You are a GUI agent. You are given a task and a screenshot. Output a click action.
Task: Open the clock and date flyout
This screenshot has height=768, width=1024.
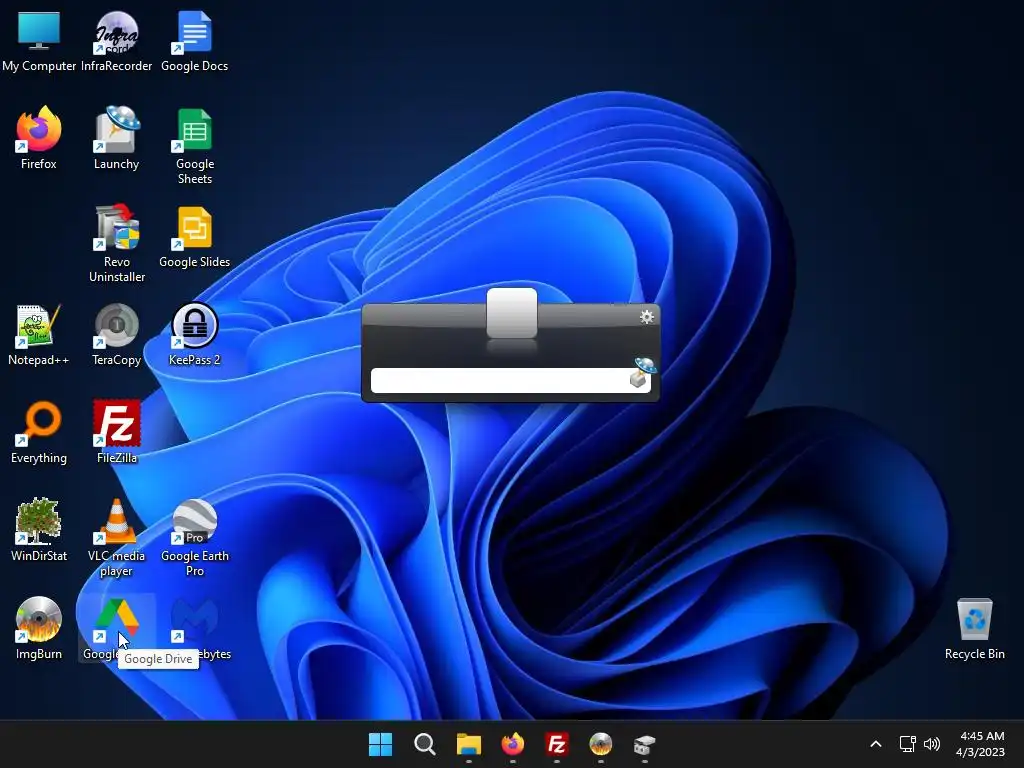click(980, 744)
